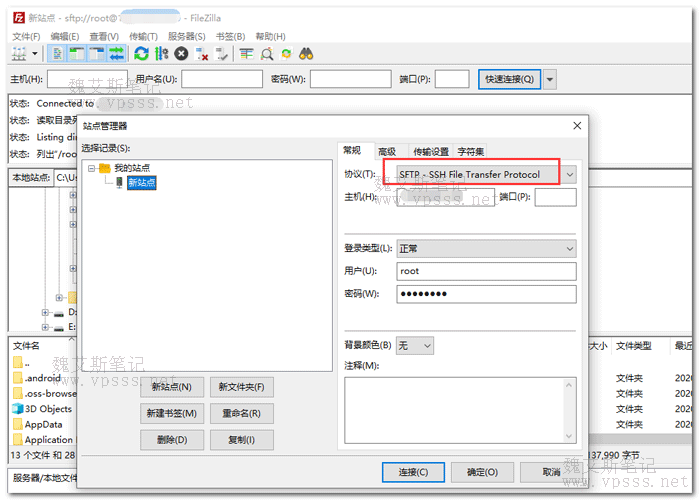Open the 查看(V) menu
This screenshot has width=700, height=501.
click(104, 36)
